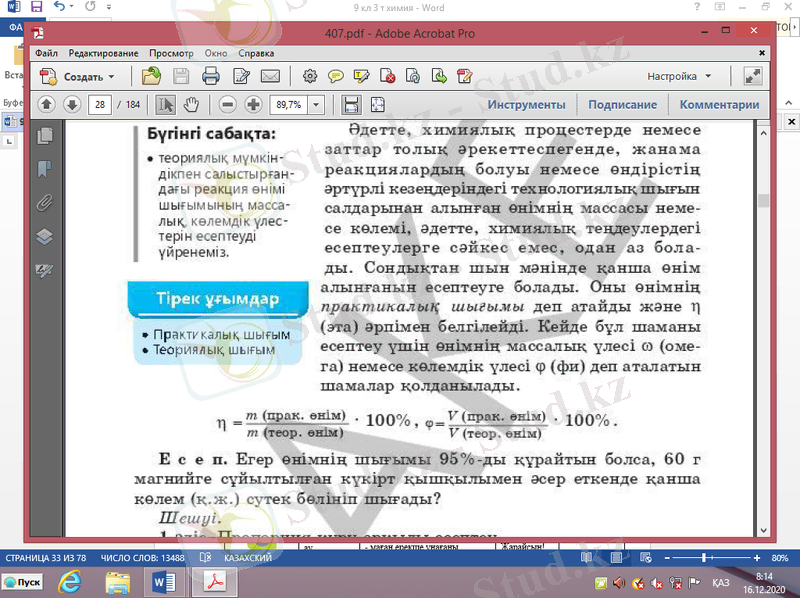
Task: Open the Просмотр menu
Action: (x=171, y=52)
